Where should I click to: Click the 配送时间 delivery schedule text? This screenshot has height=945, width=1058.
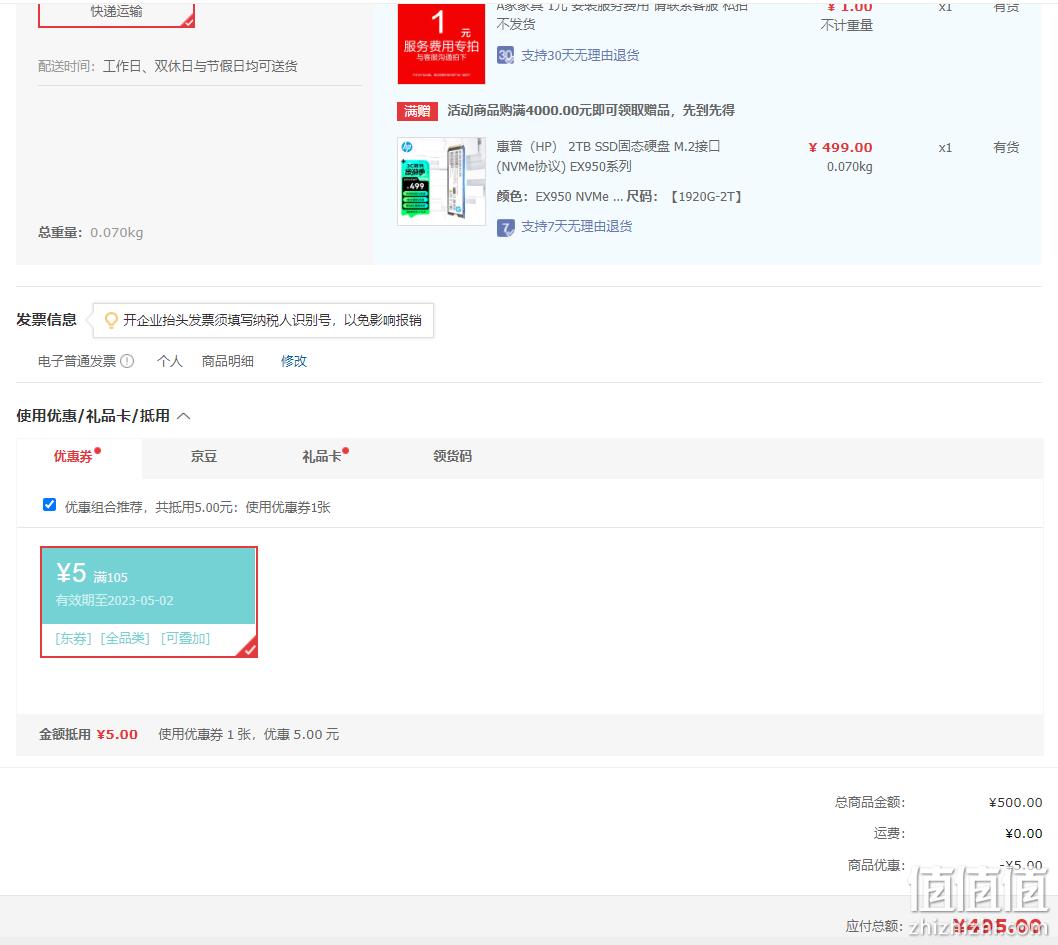coord(167,66)
